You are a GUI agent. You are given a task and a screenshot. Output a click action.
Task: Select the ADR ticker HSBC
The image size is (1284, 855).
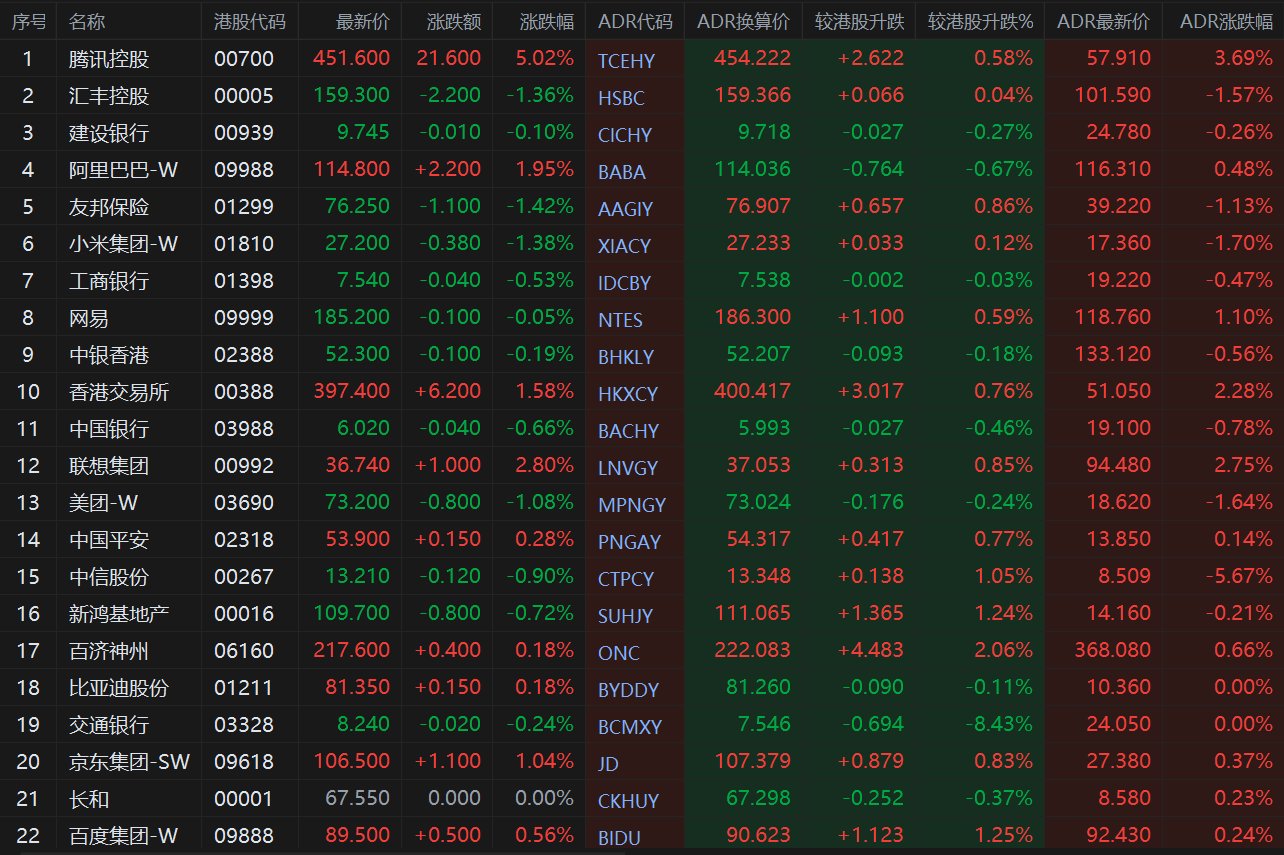click(621, 98)
